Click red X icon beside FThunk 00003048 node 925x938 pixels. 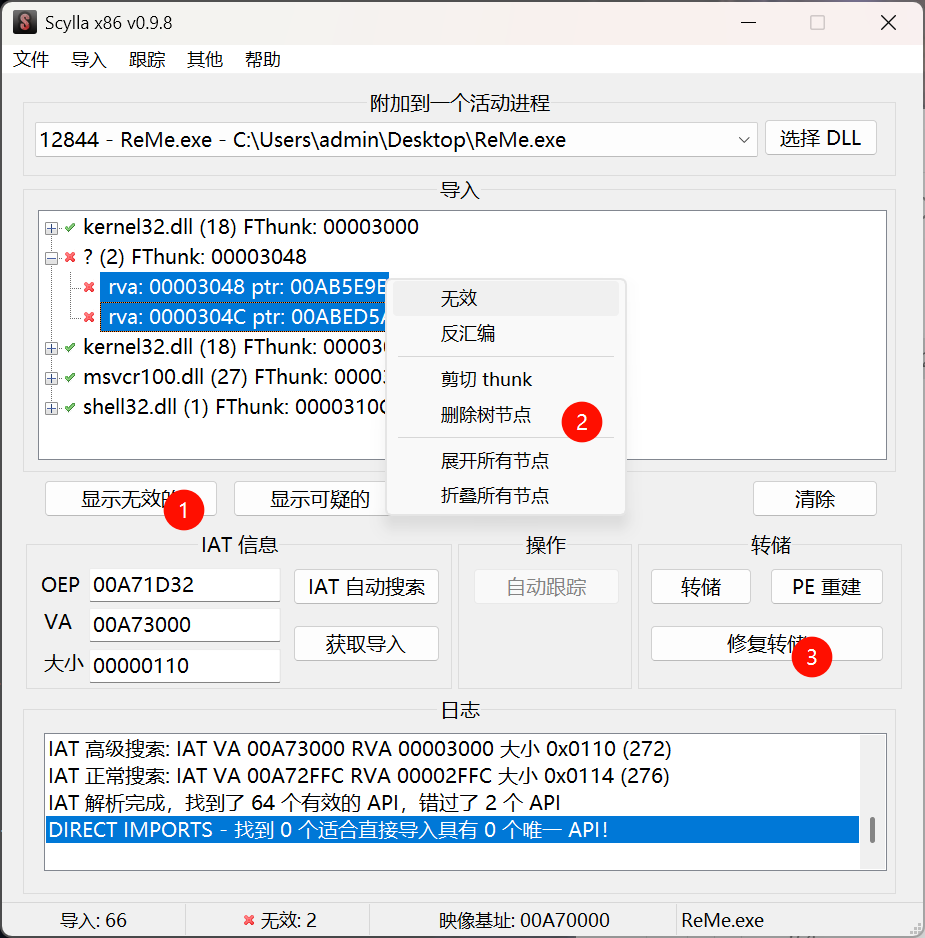[70, 257]
